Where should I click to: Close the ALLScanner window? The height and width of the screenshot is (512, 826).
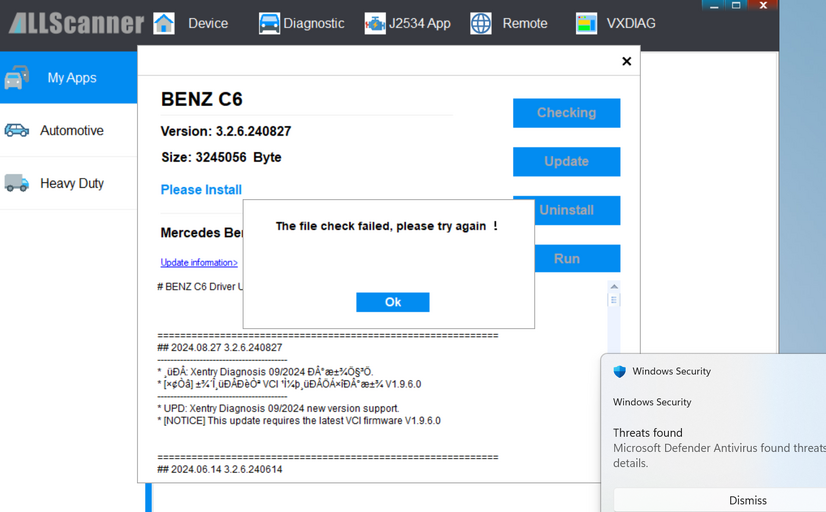763,5
